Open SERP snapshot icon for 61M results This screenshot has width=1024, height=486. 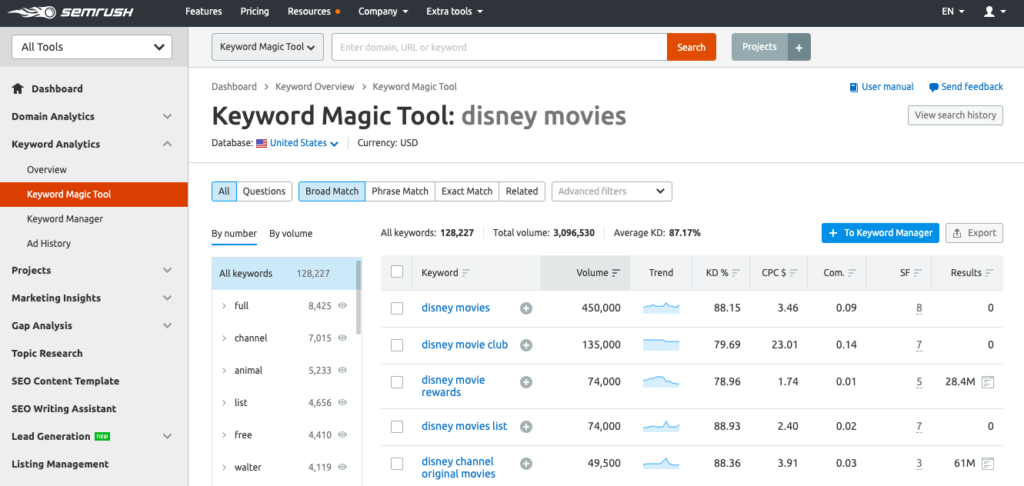click(988, 464)
